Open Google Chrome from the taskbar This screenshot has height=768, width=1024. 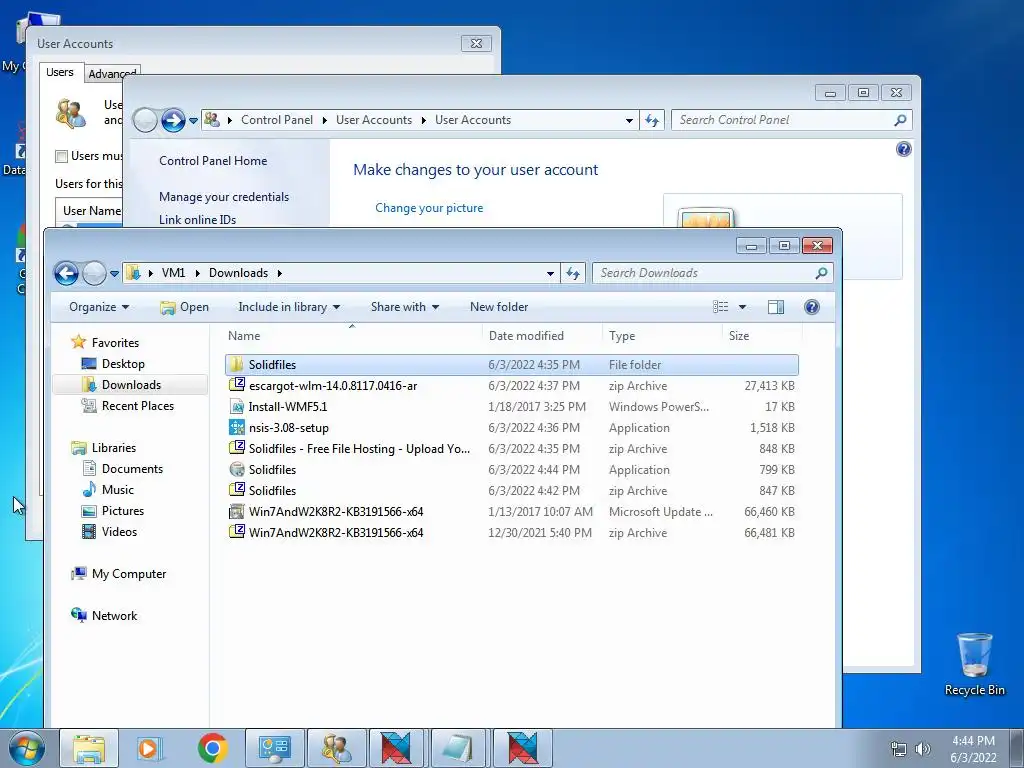212,748
